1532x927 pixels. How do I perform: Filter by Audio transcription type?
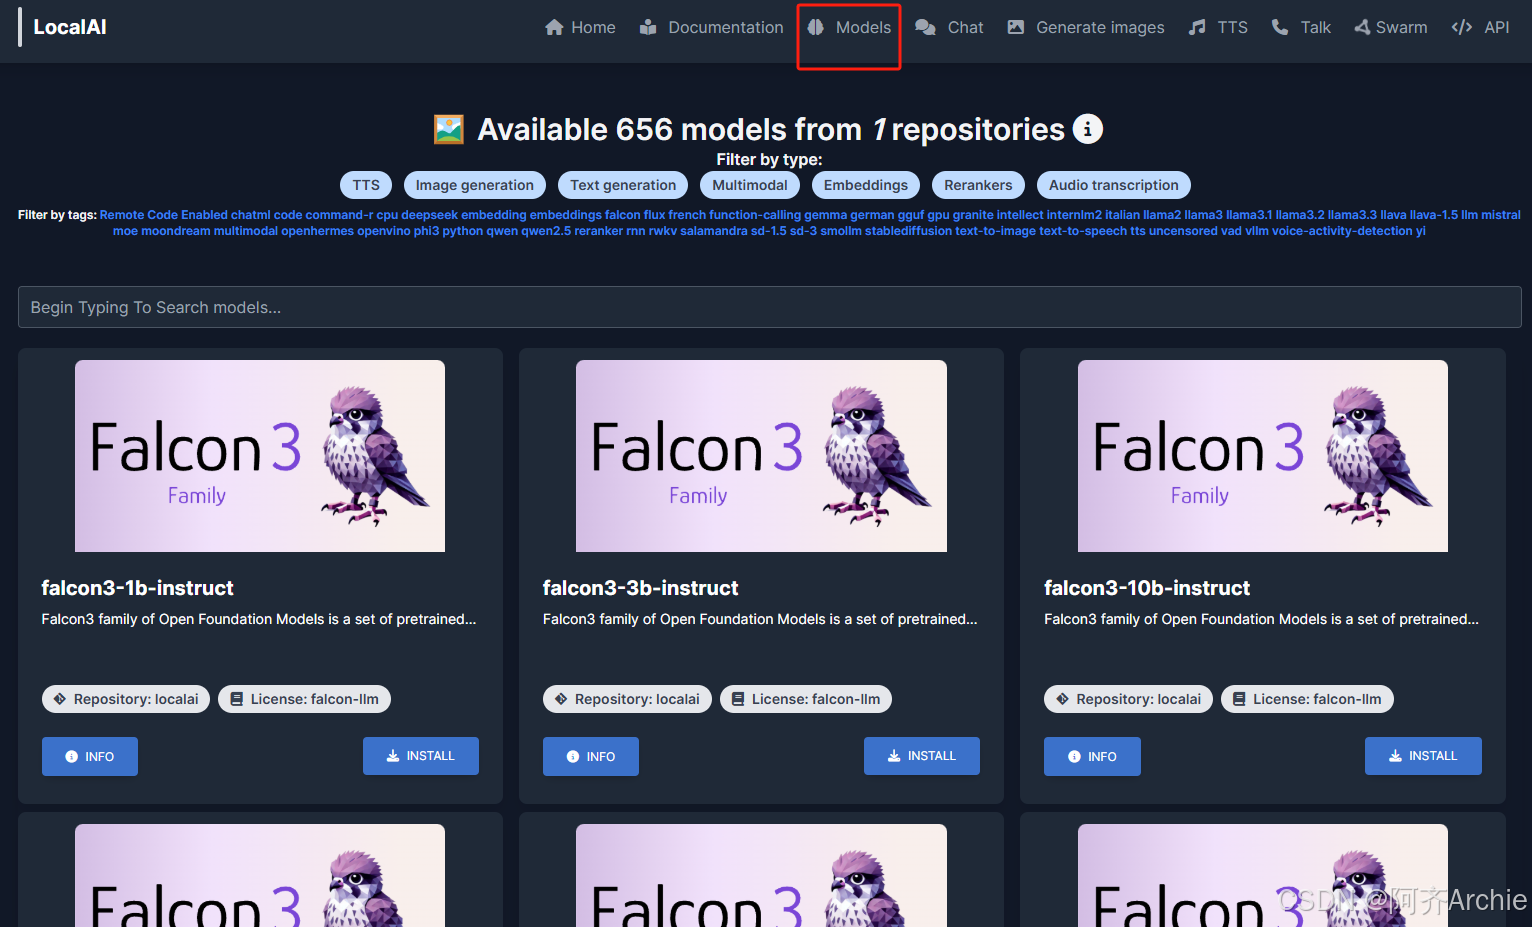point(1114,185)
